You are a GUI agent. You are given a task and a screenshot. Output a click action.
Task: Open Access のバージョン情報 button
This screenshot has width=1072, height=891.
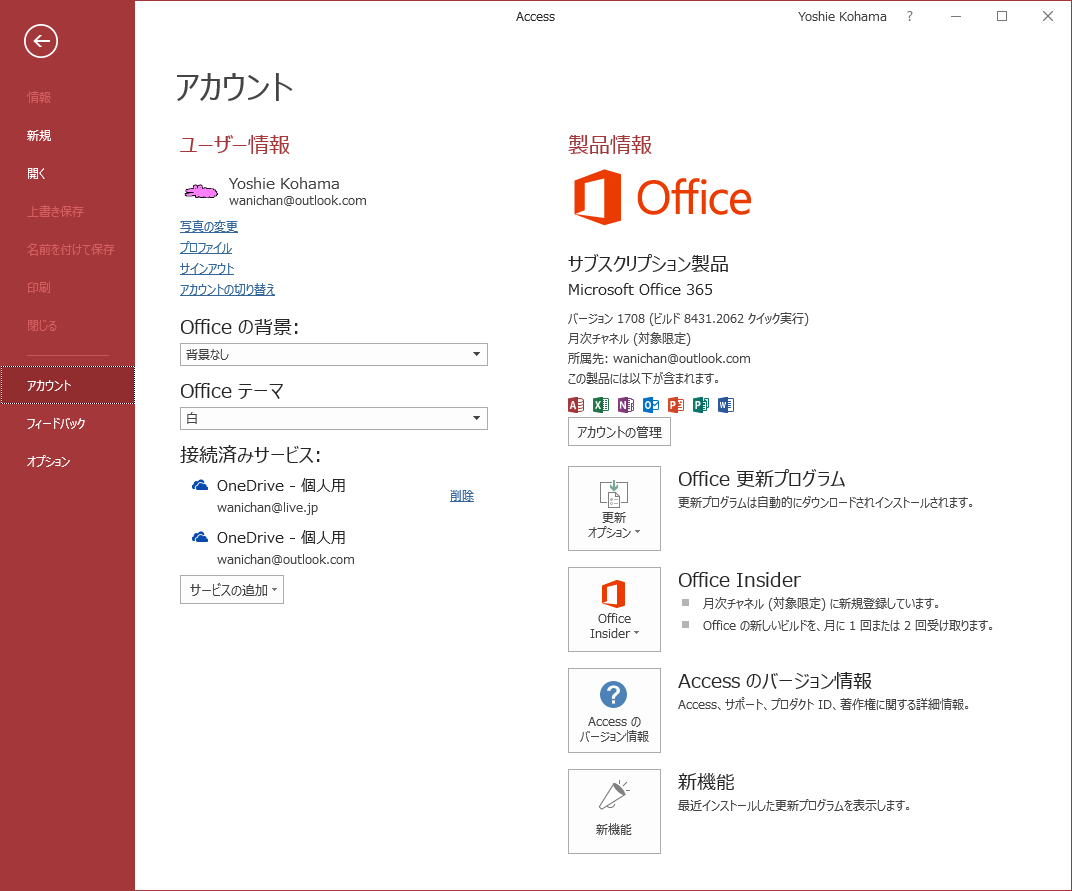(614, 710)
